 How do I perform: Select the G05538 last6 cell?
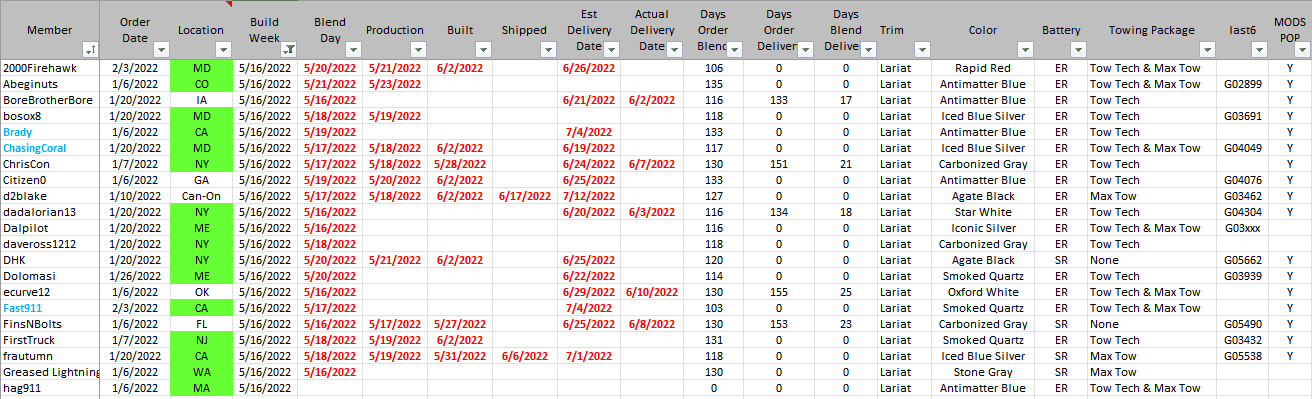click(x=1242, y=356)
